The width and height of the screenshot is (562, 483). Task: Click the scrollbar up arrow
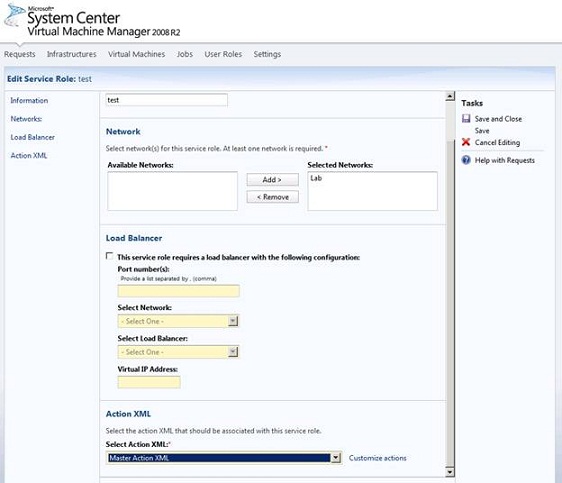coord(449,96)
